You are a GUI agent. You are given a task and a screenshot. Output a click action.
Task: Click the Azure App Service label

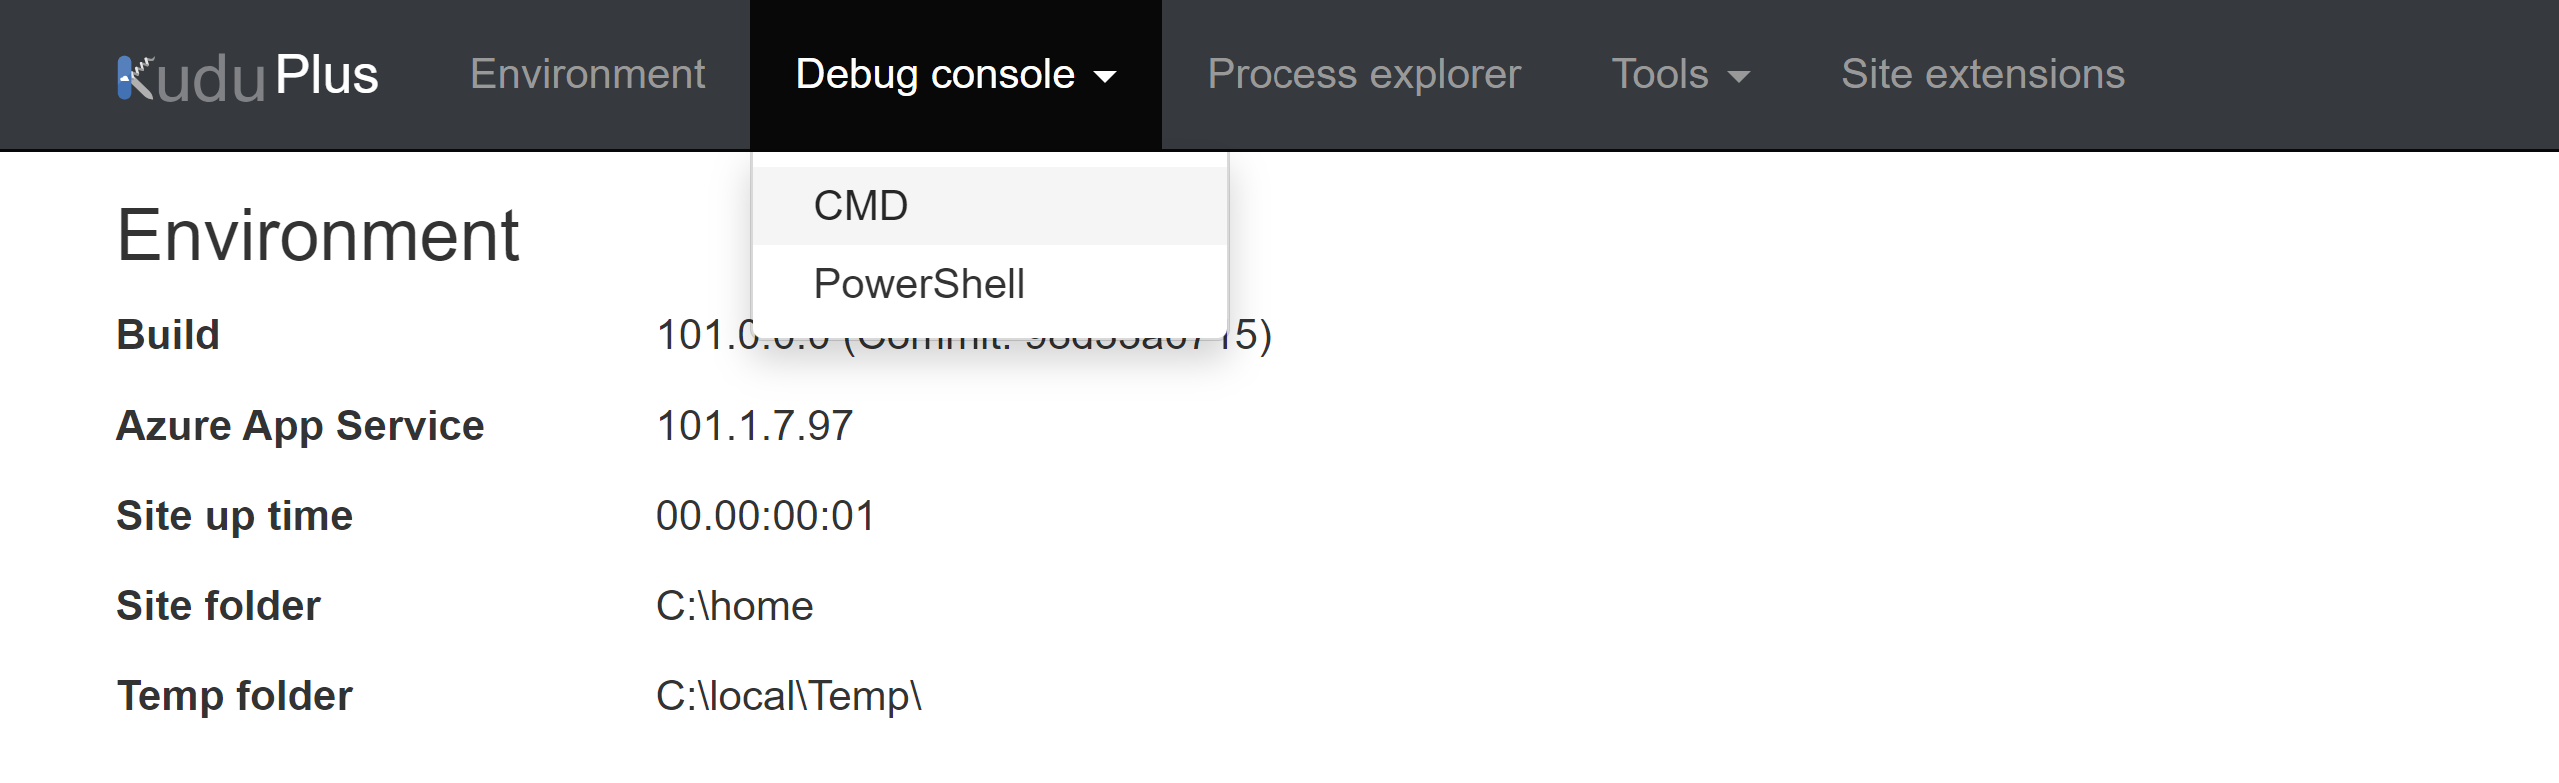pos(300,426)
